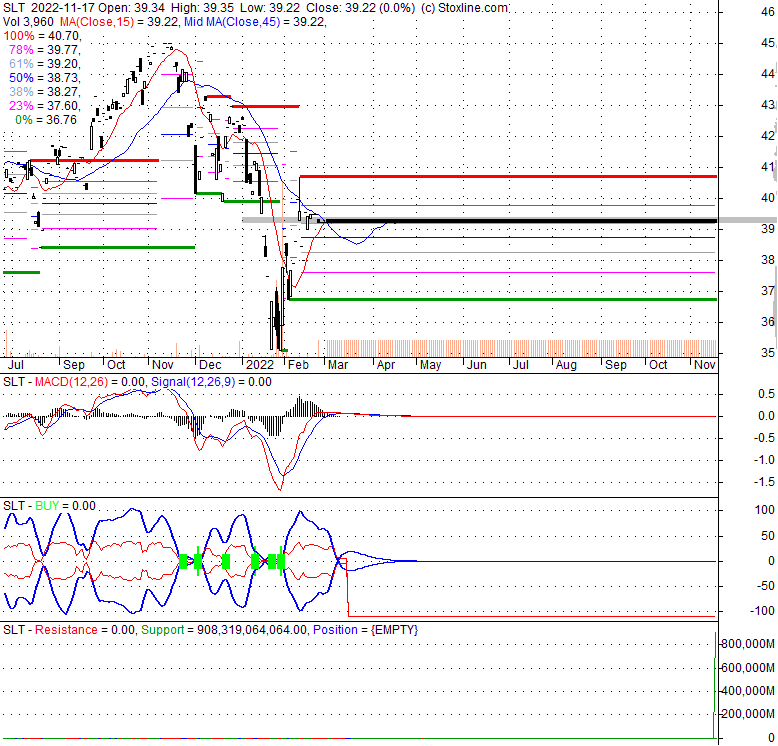The image size is (778, 746).
Task: Click the 'Dec' label on time axis
Action: [x=210, y=365]
